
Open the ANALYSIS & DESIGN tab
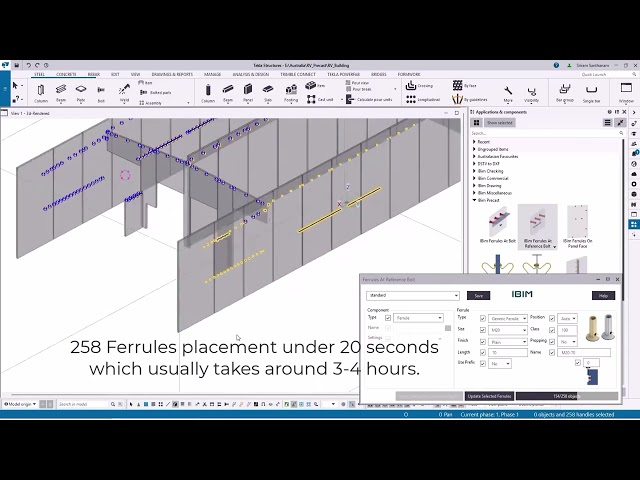click(251, 74)
